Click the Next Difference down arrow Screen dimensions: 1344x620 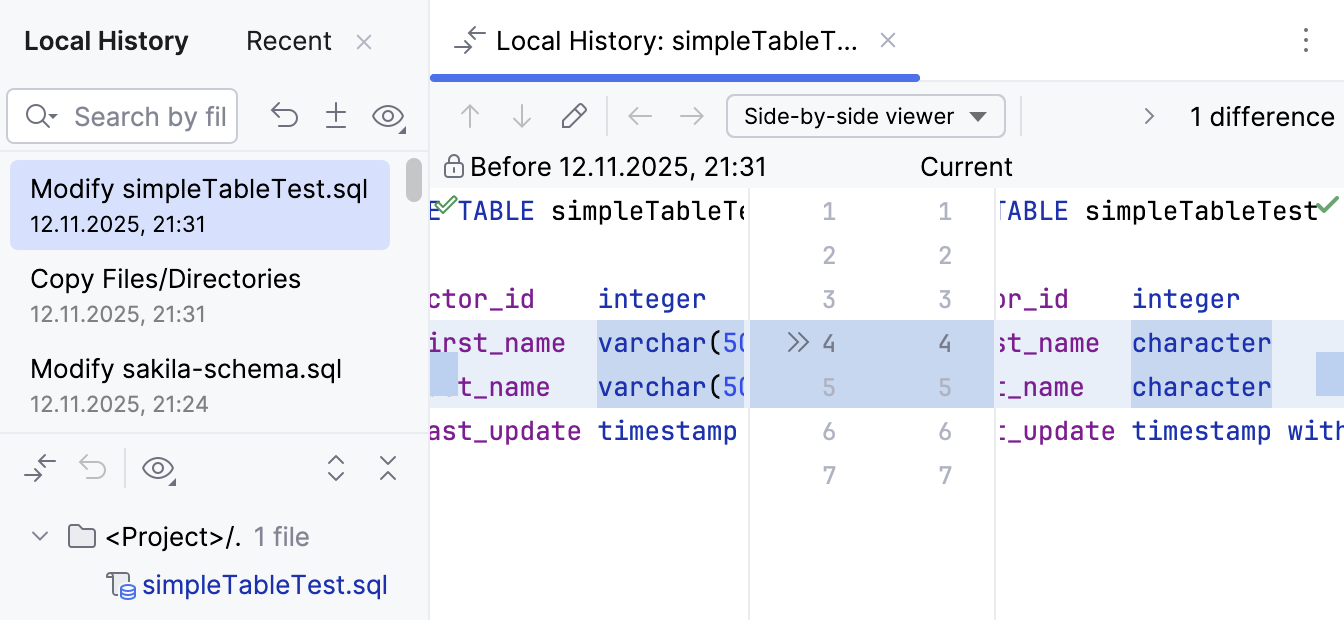[x=521, y=117]
